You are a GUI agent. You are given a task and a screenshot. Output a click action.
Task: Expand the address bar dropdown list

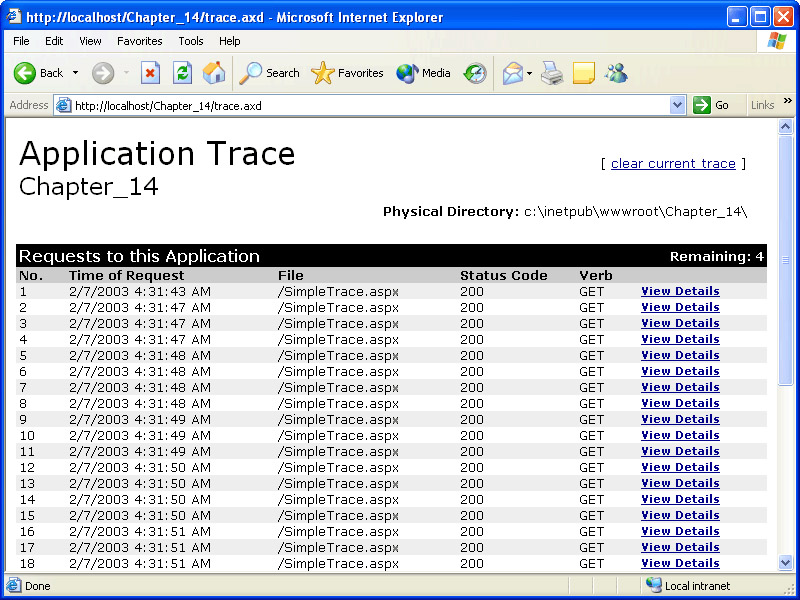(677, 105)
